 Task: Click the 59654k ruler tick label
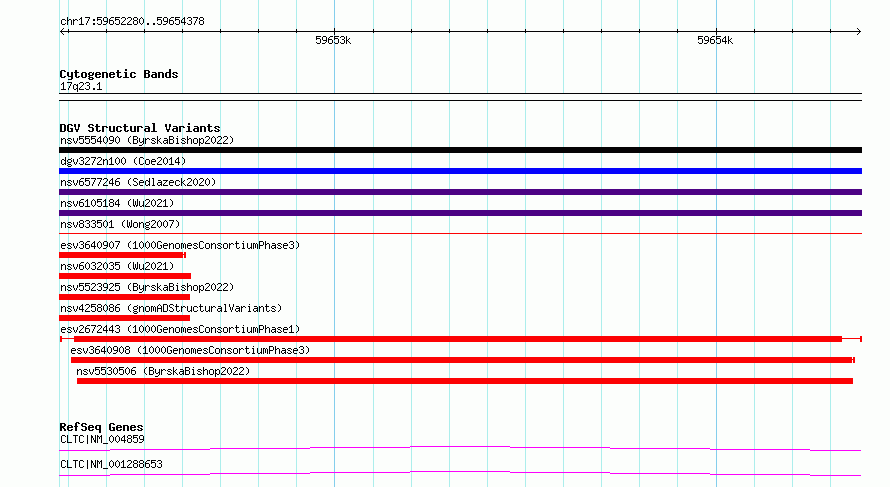point(715,40)
